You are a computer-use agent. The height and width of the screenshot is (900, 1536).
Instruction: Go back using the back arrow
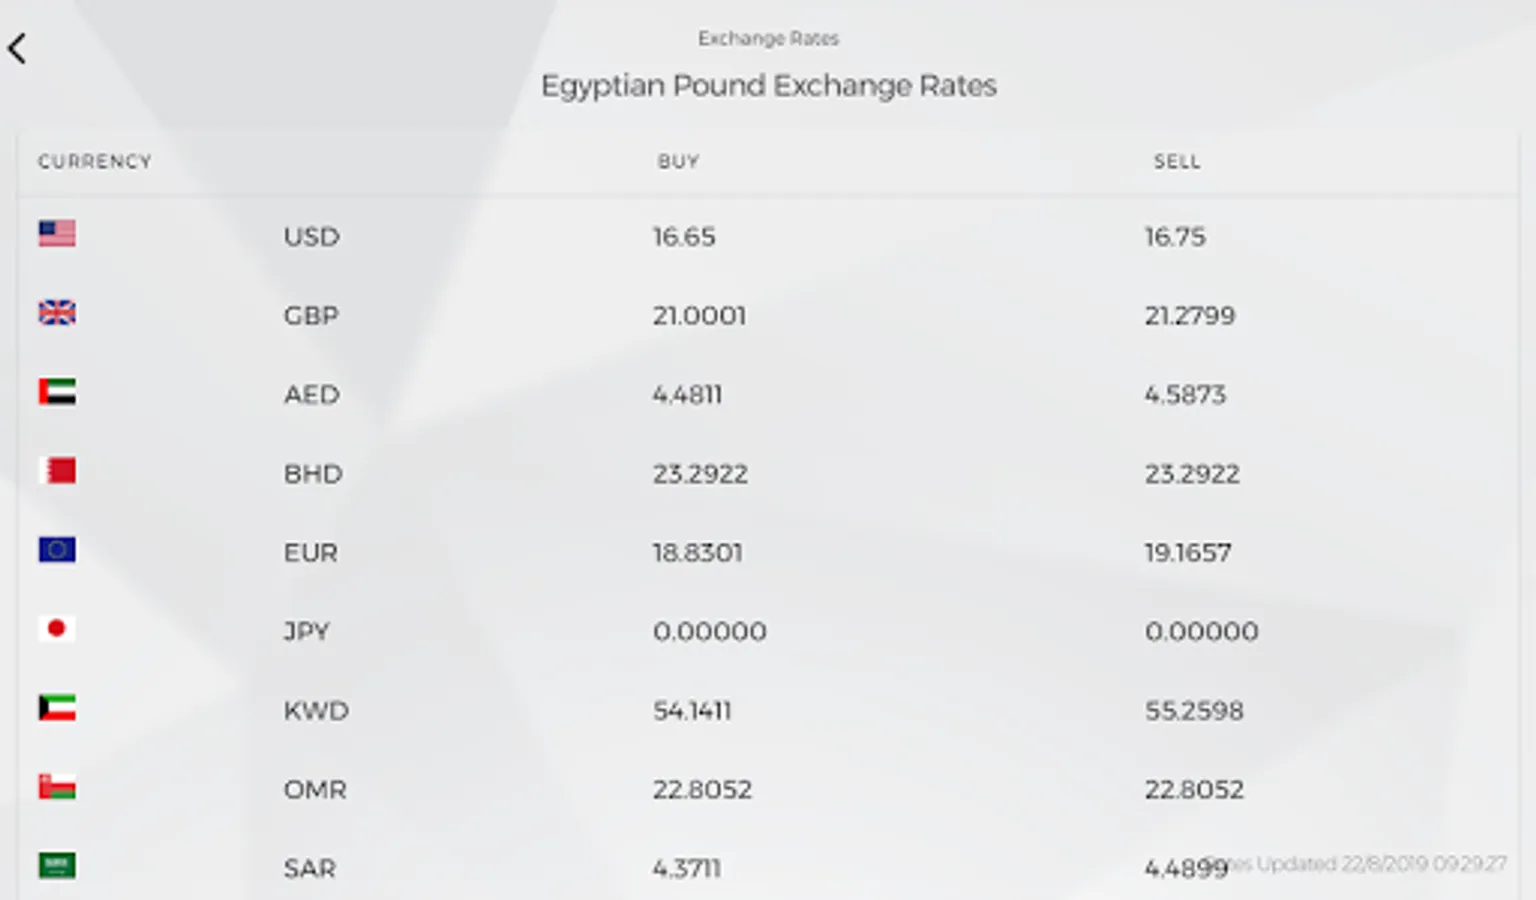coord(17,48)
